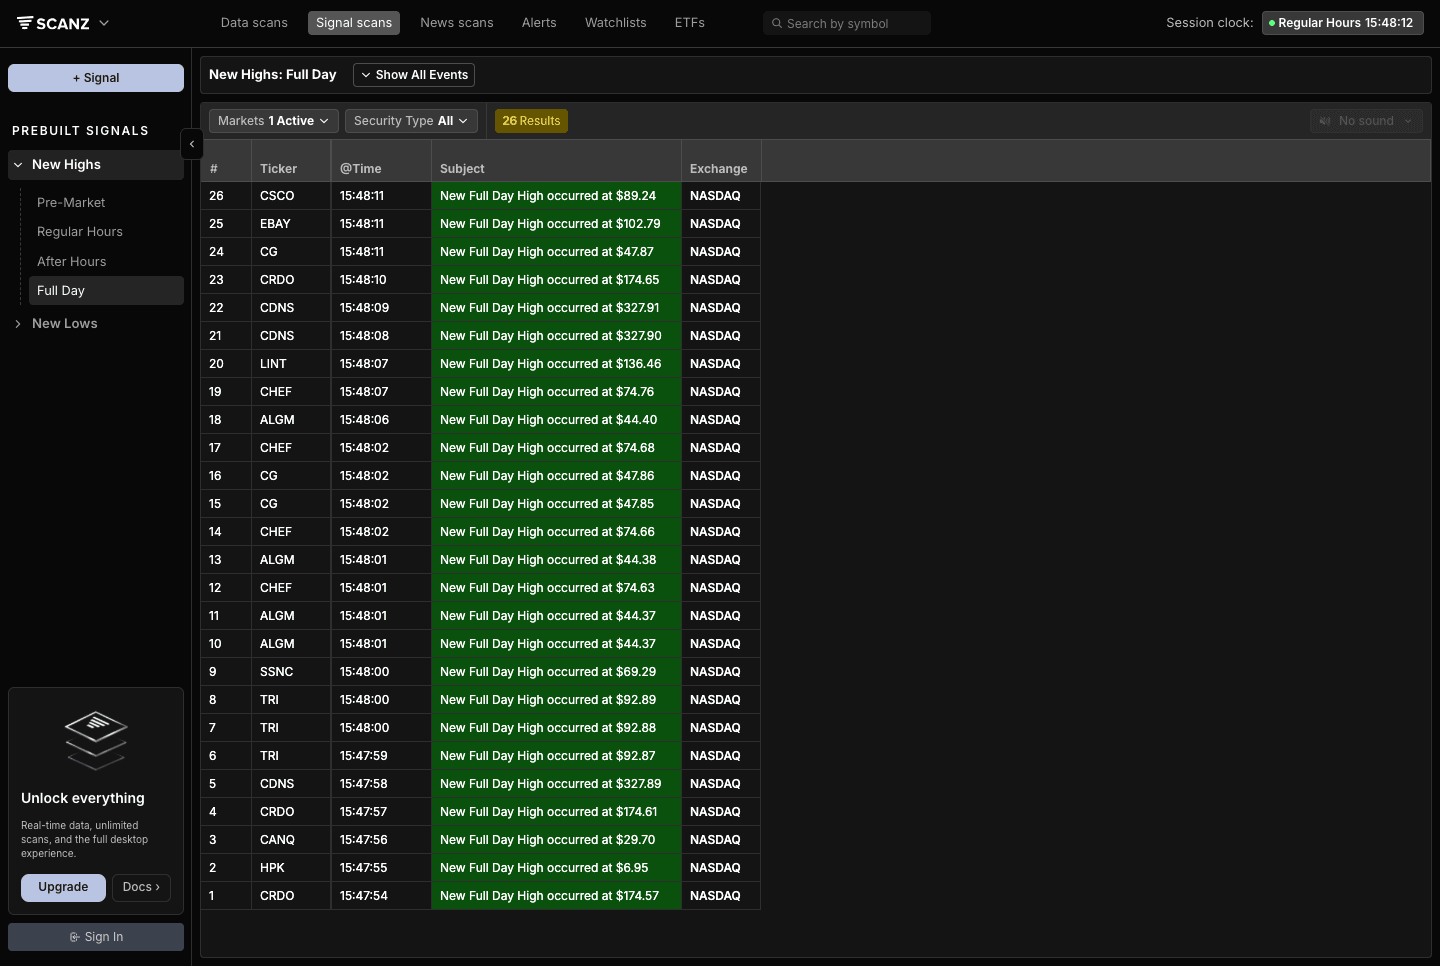The width and height of the screenshot is (1440, 966).
Task: Add a new signal with + Signal
Action: (96, 78)
